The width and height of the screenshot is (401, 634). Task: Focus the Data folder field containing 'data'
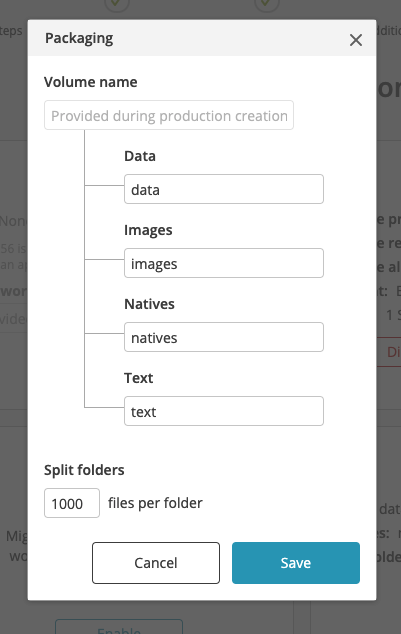click(224, 189)
